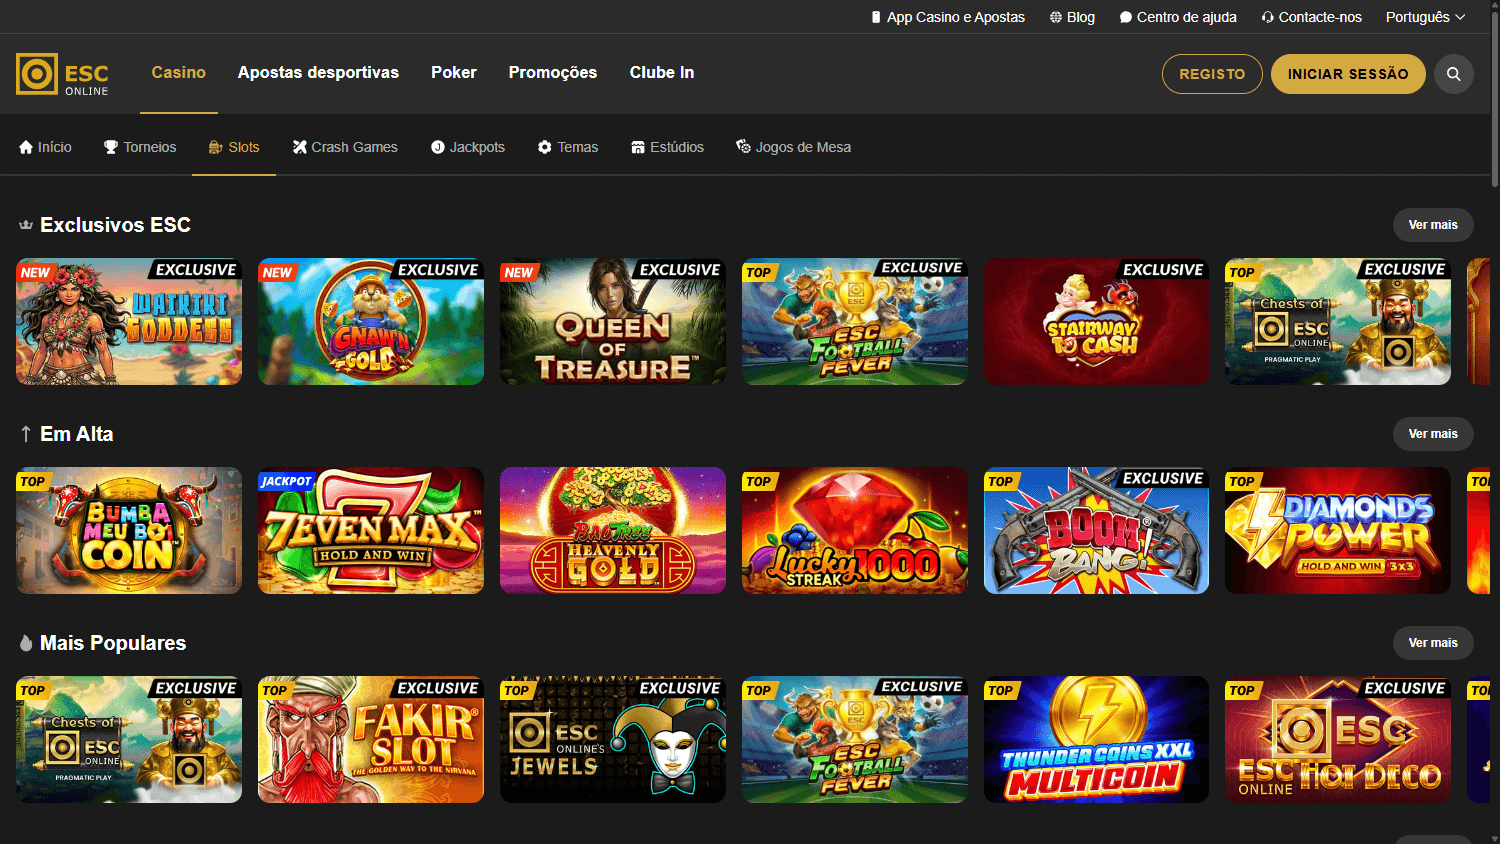Open the Contacte-nos link
Screen dimensions: 1500x844
[1312, 17]
